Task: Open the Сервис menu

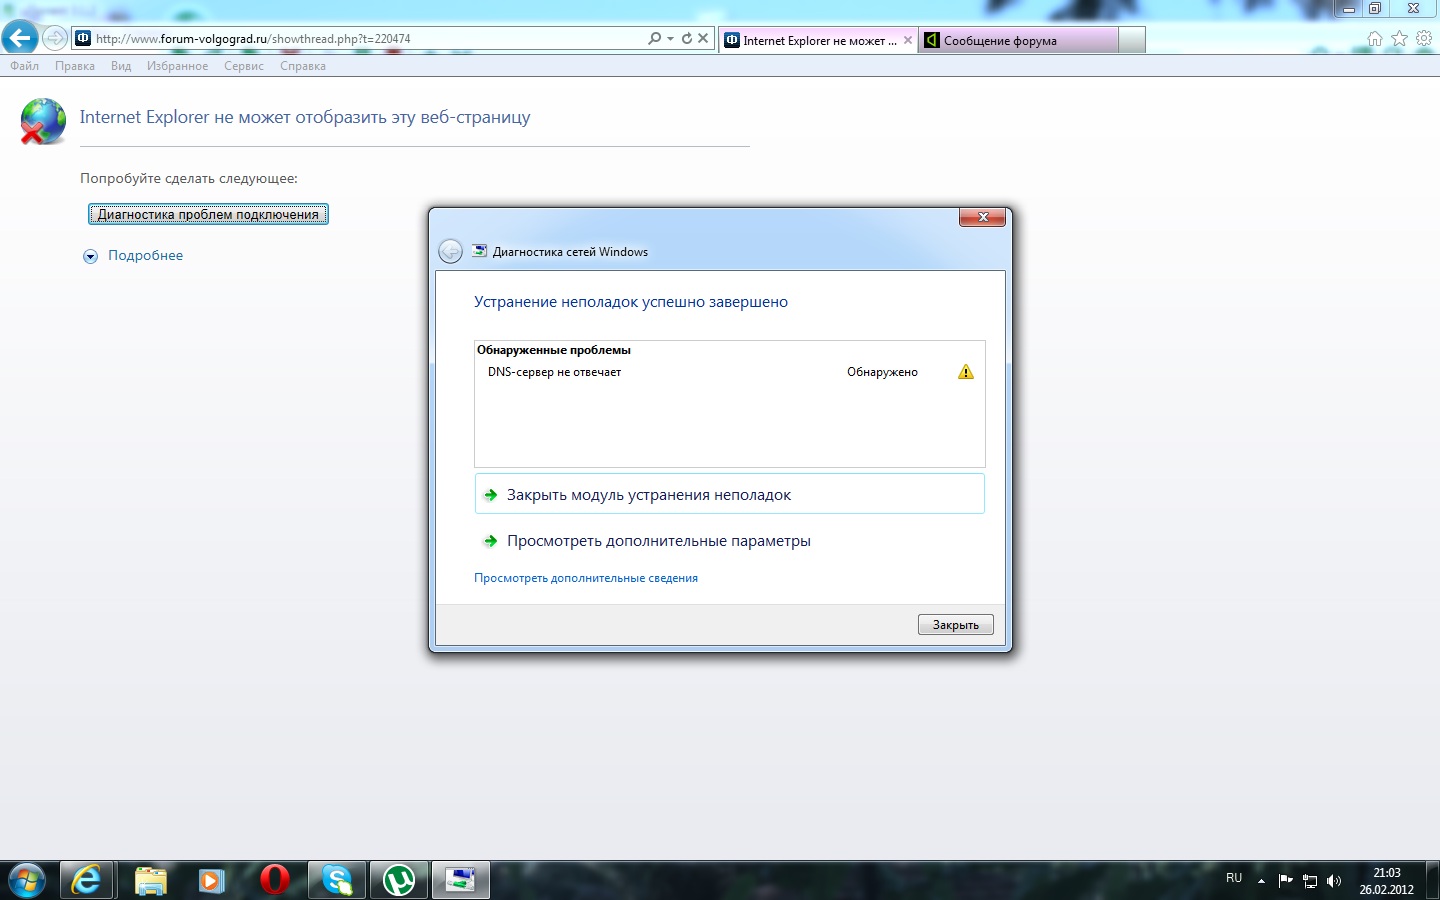Action: coord(243,66)
